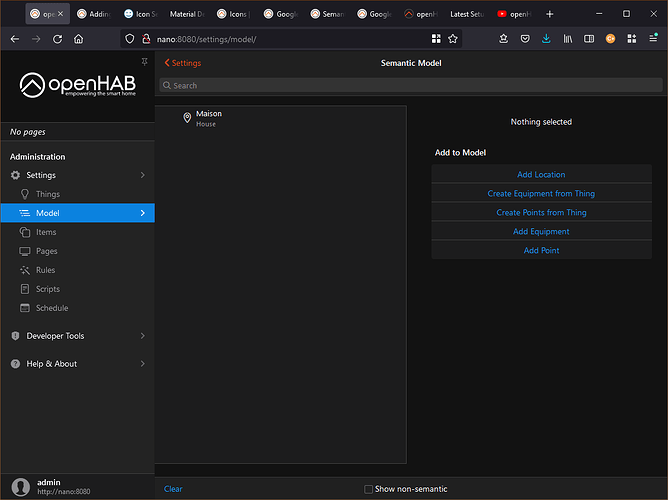This screenshot has width=668, height=500.
Task: Click the Things lightbulb icon
Action: coord(25,194)
